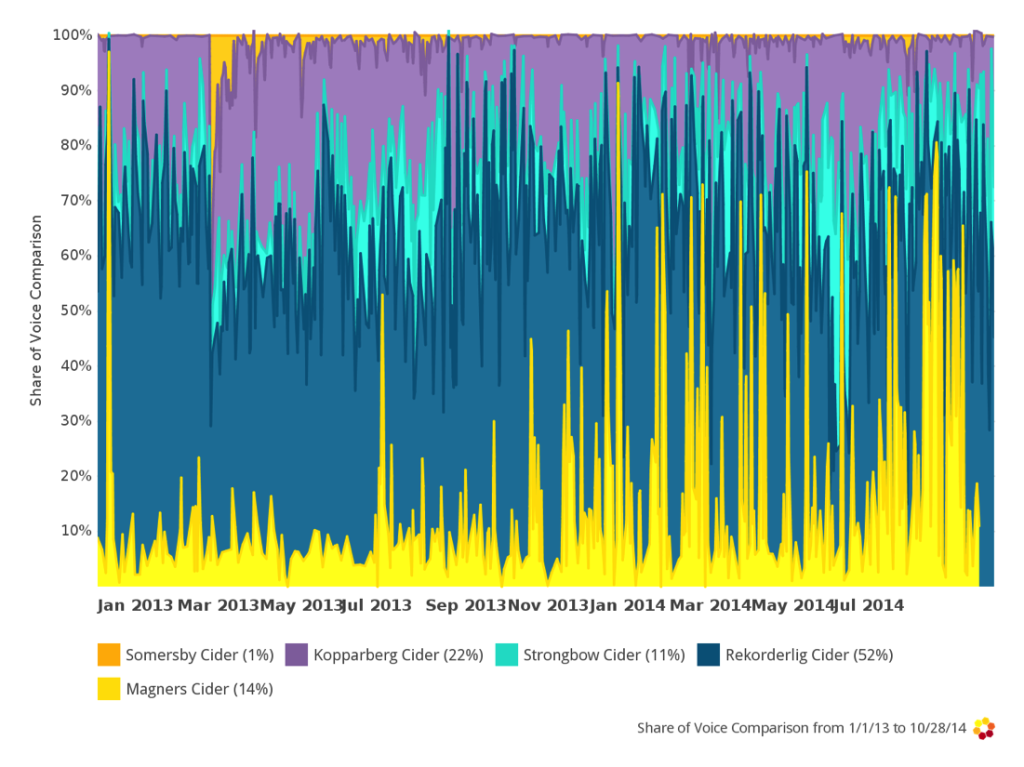The width and height of the screenshot is (1024, 767).
Task: Click the 20% y-axis label
Action: pos(76,476)
